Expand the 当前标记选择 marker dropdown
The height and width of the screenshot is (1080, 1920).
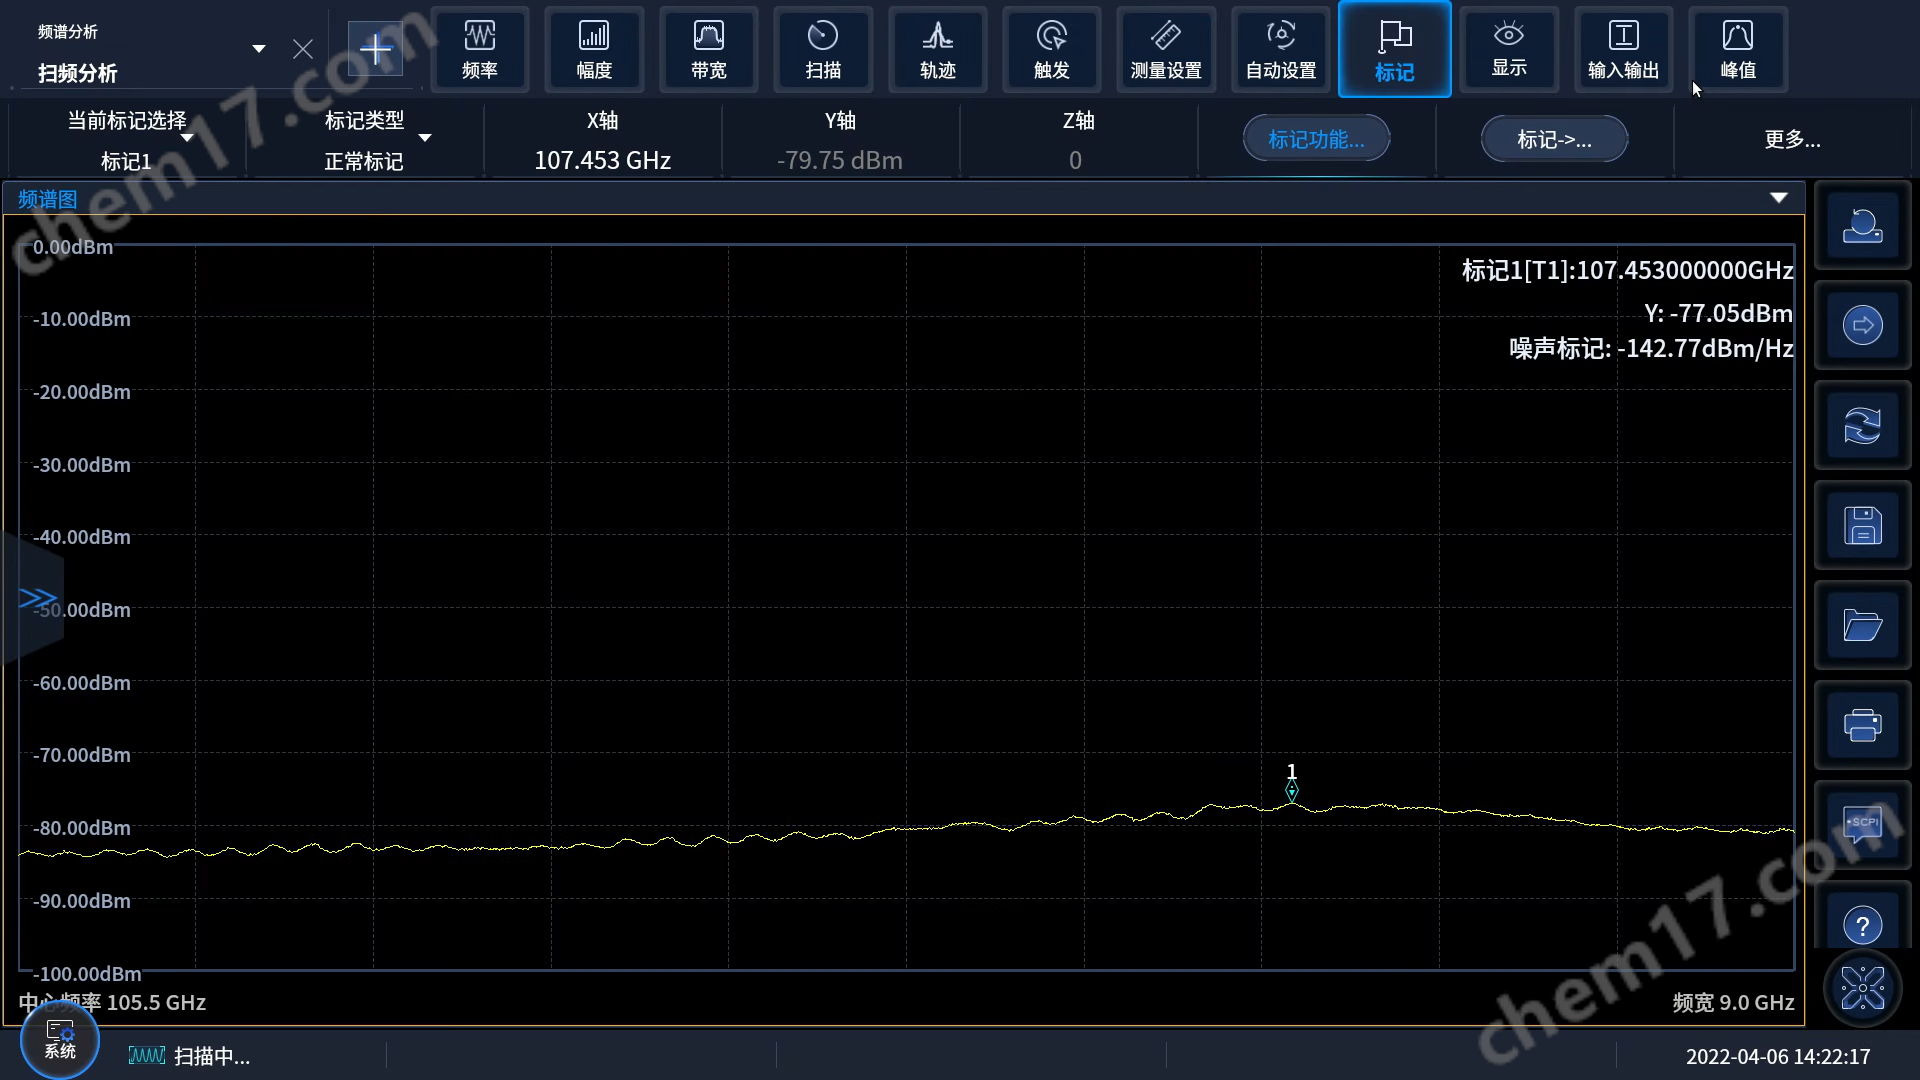pos(187,138)
